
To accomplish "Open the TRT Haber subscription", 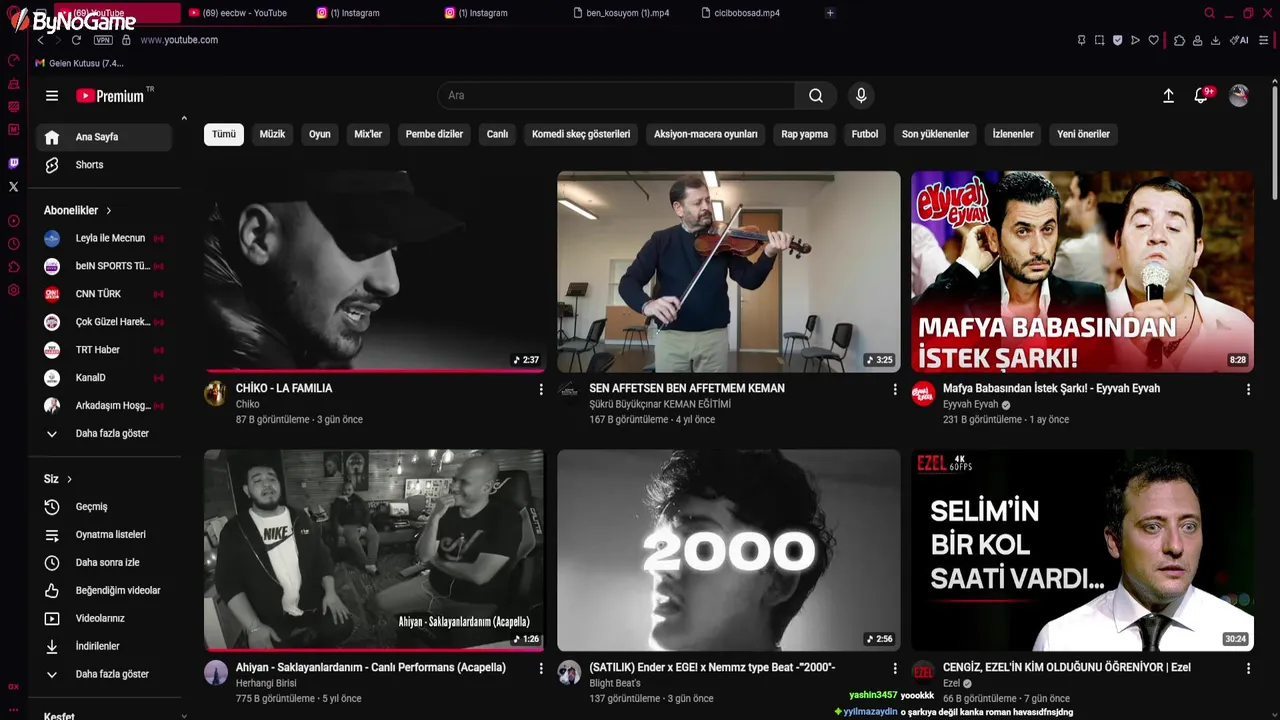I will [x=104, y=350].
